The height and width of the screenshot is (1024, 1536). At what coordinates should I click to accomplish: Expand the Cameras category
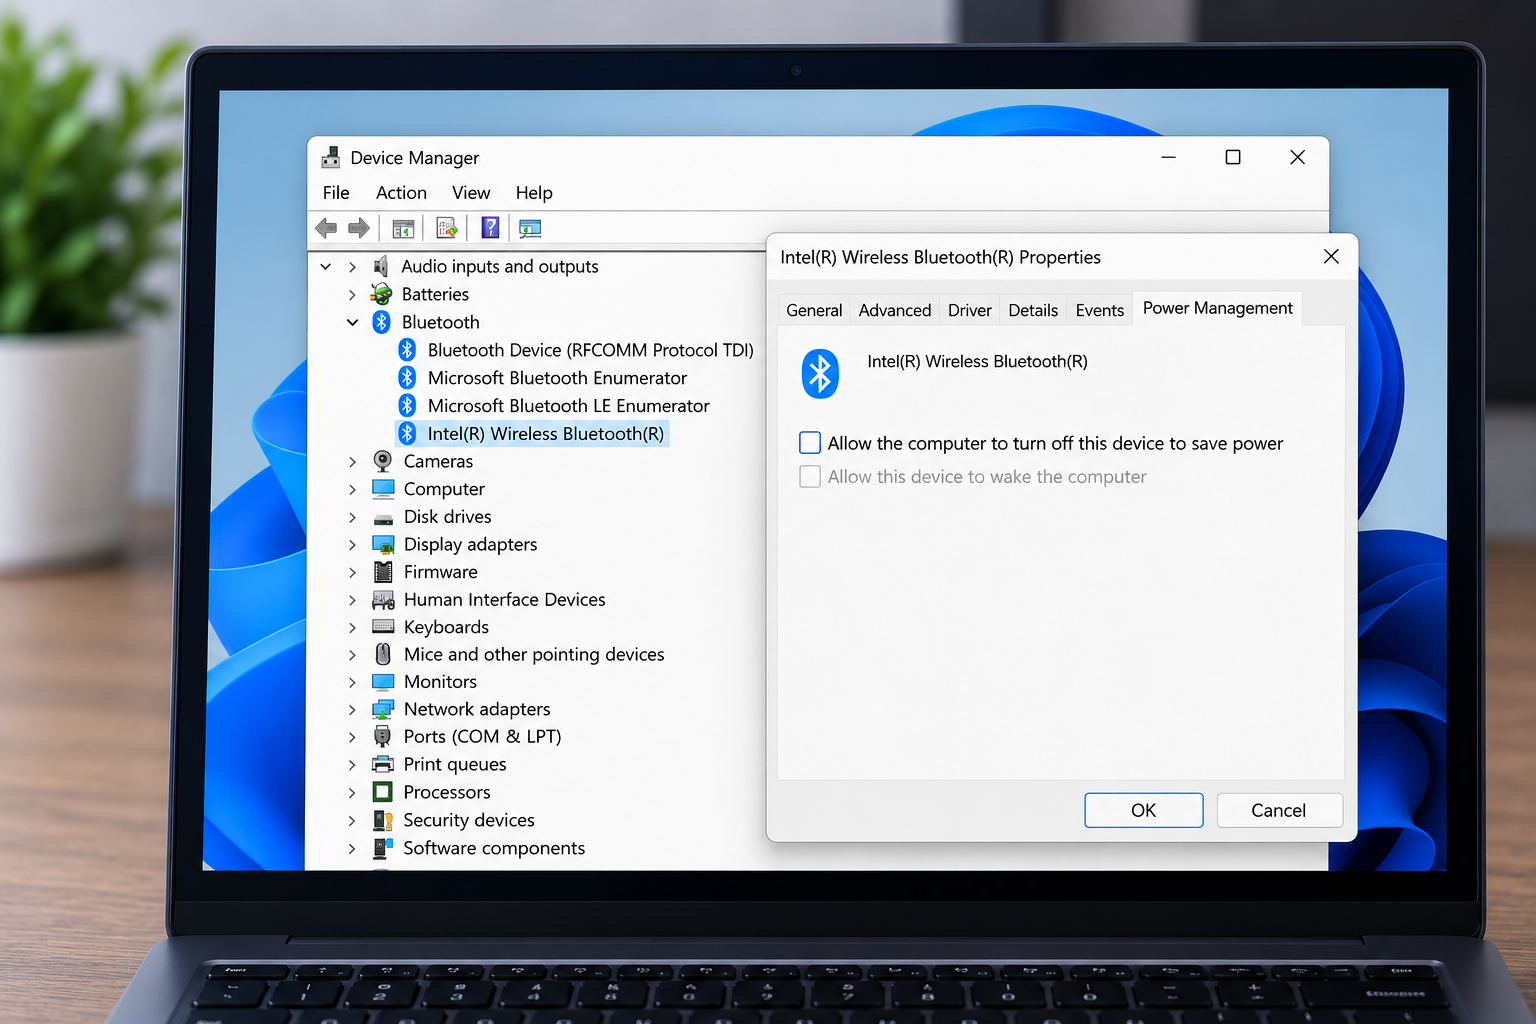[x=352, y=461]
